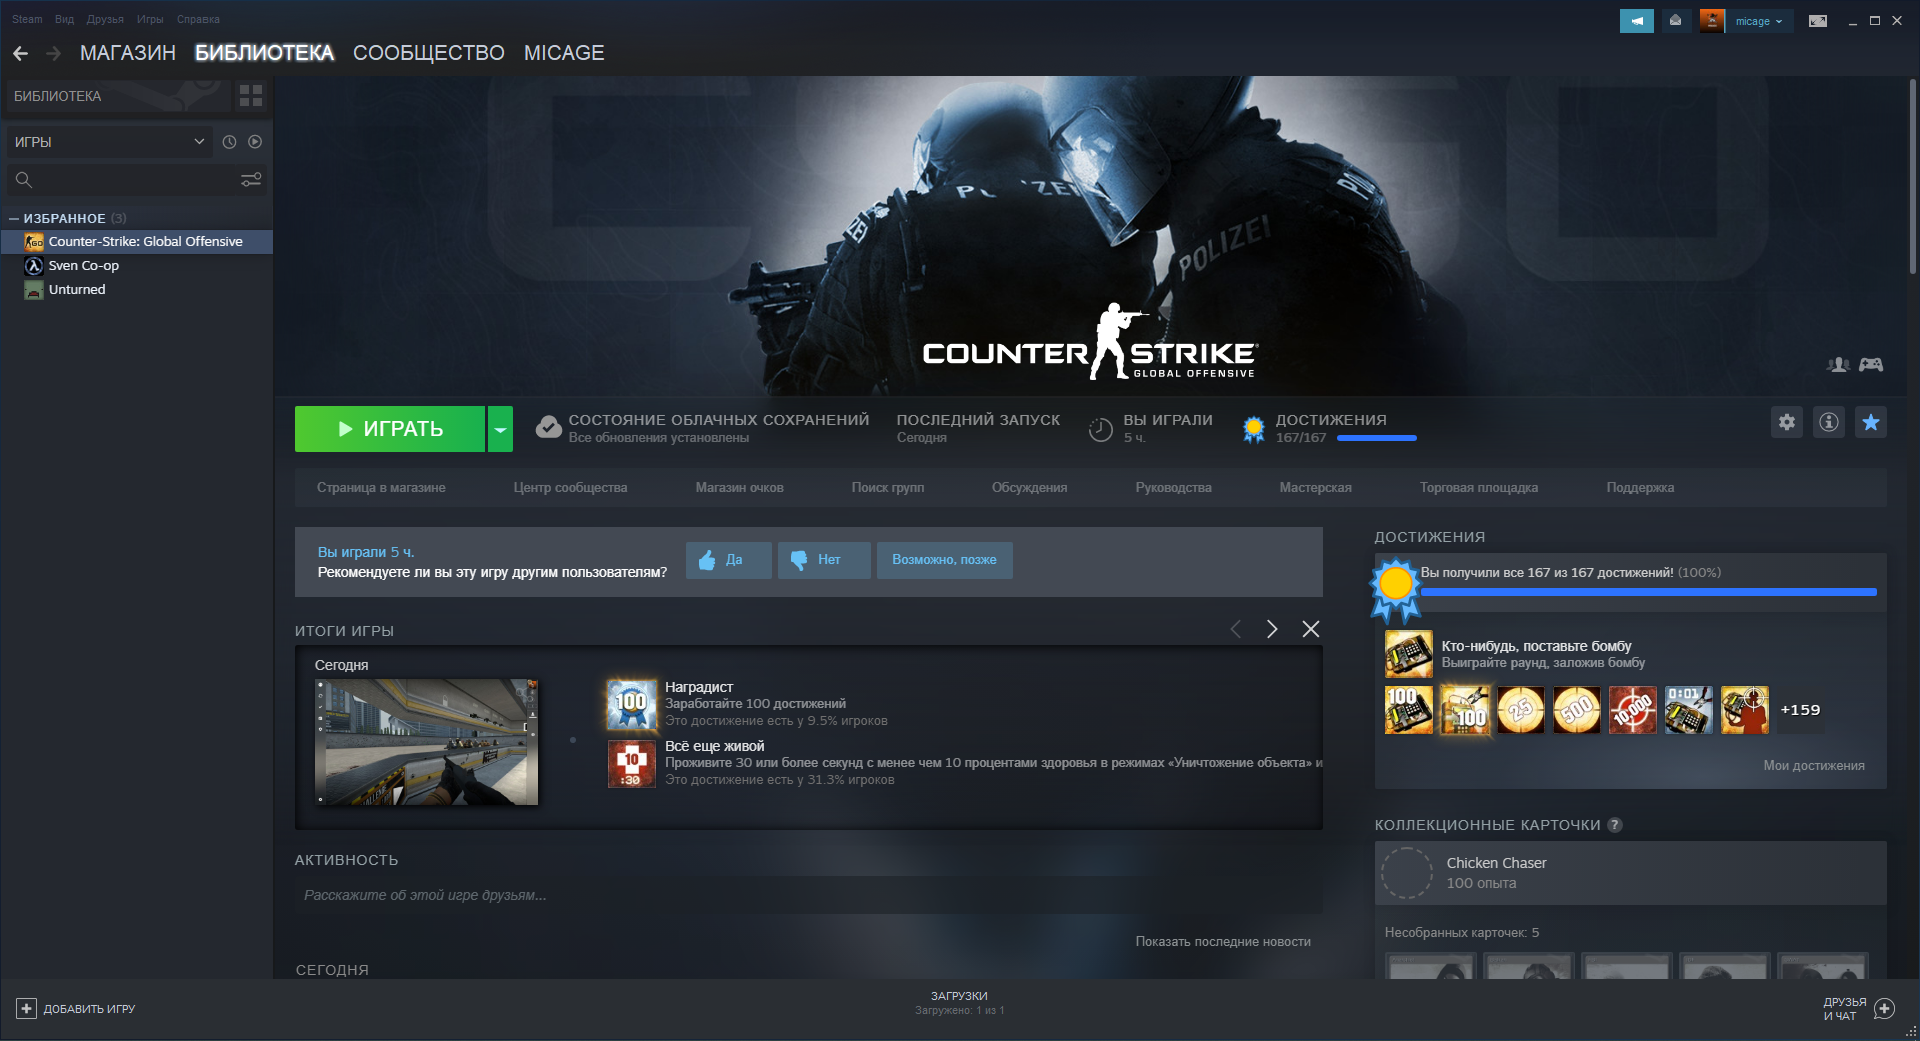Open the Игры menu
The width and height of the screenshot is (1920, 1041).
(150, 19)
